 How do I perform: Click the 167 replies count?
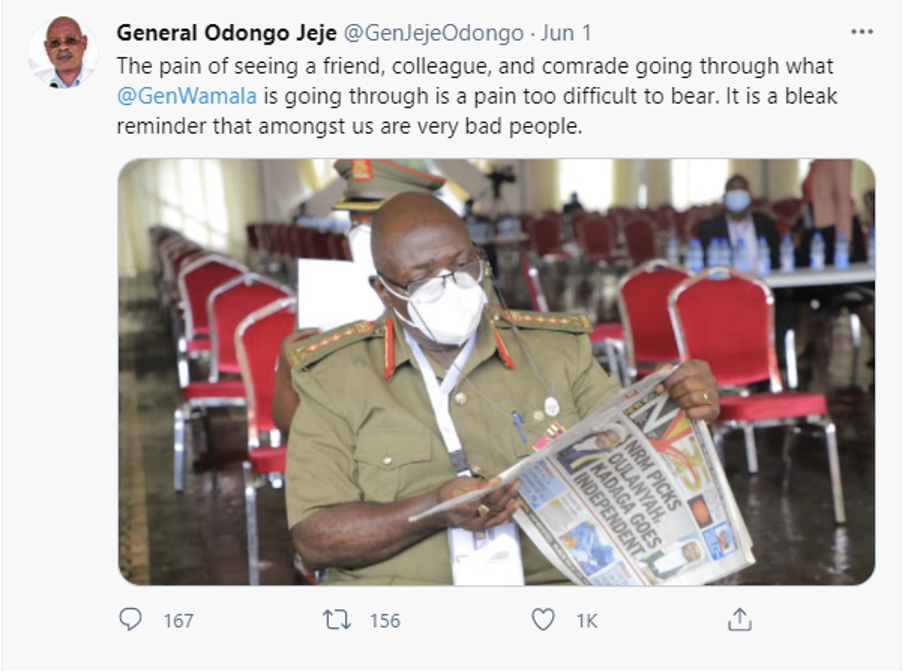point(178,621)
